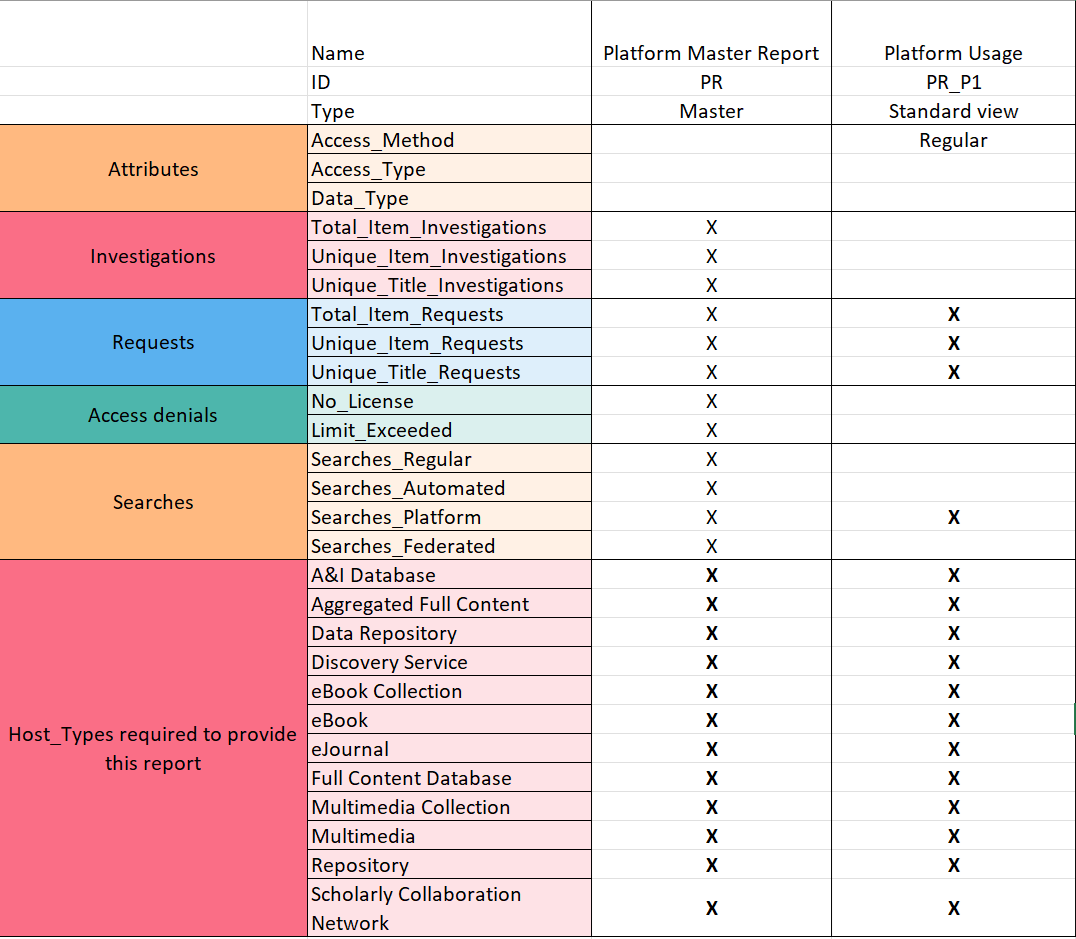The width and height of the screenshot is (1076, 939).
Task: Click the 'Searches_Platform' cell
Action: click(x=449, y=516)
